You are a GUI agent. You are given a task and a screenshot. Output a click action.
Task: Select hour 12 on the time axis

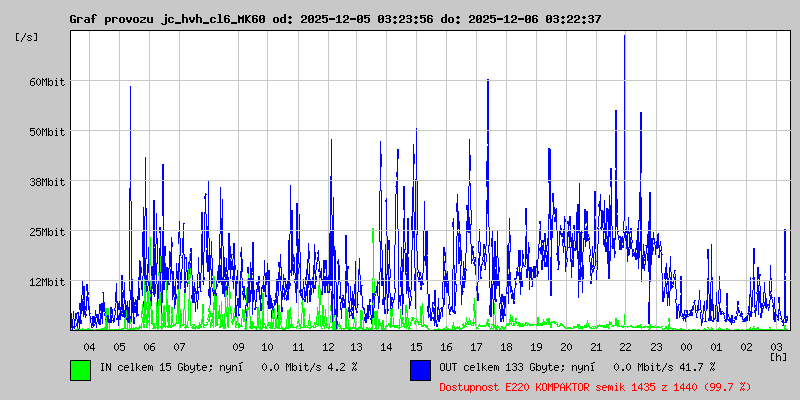328,346
